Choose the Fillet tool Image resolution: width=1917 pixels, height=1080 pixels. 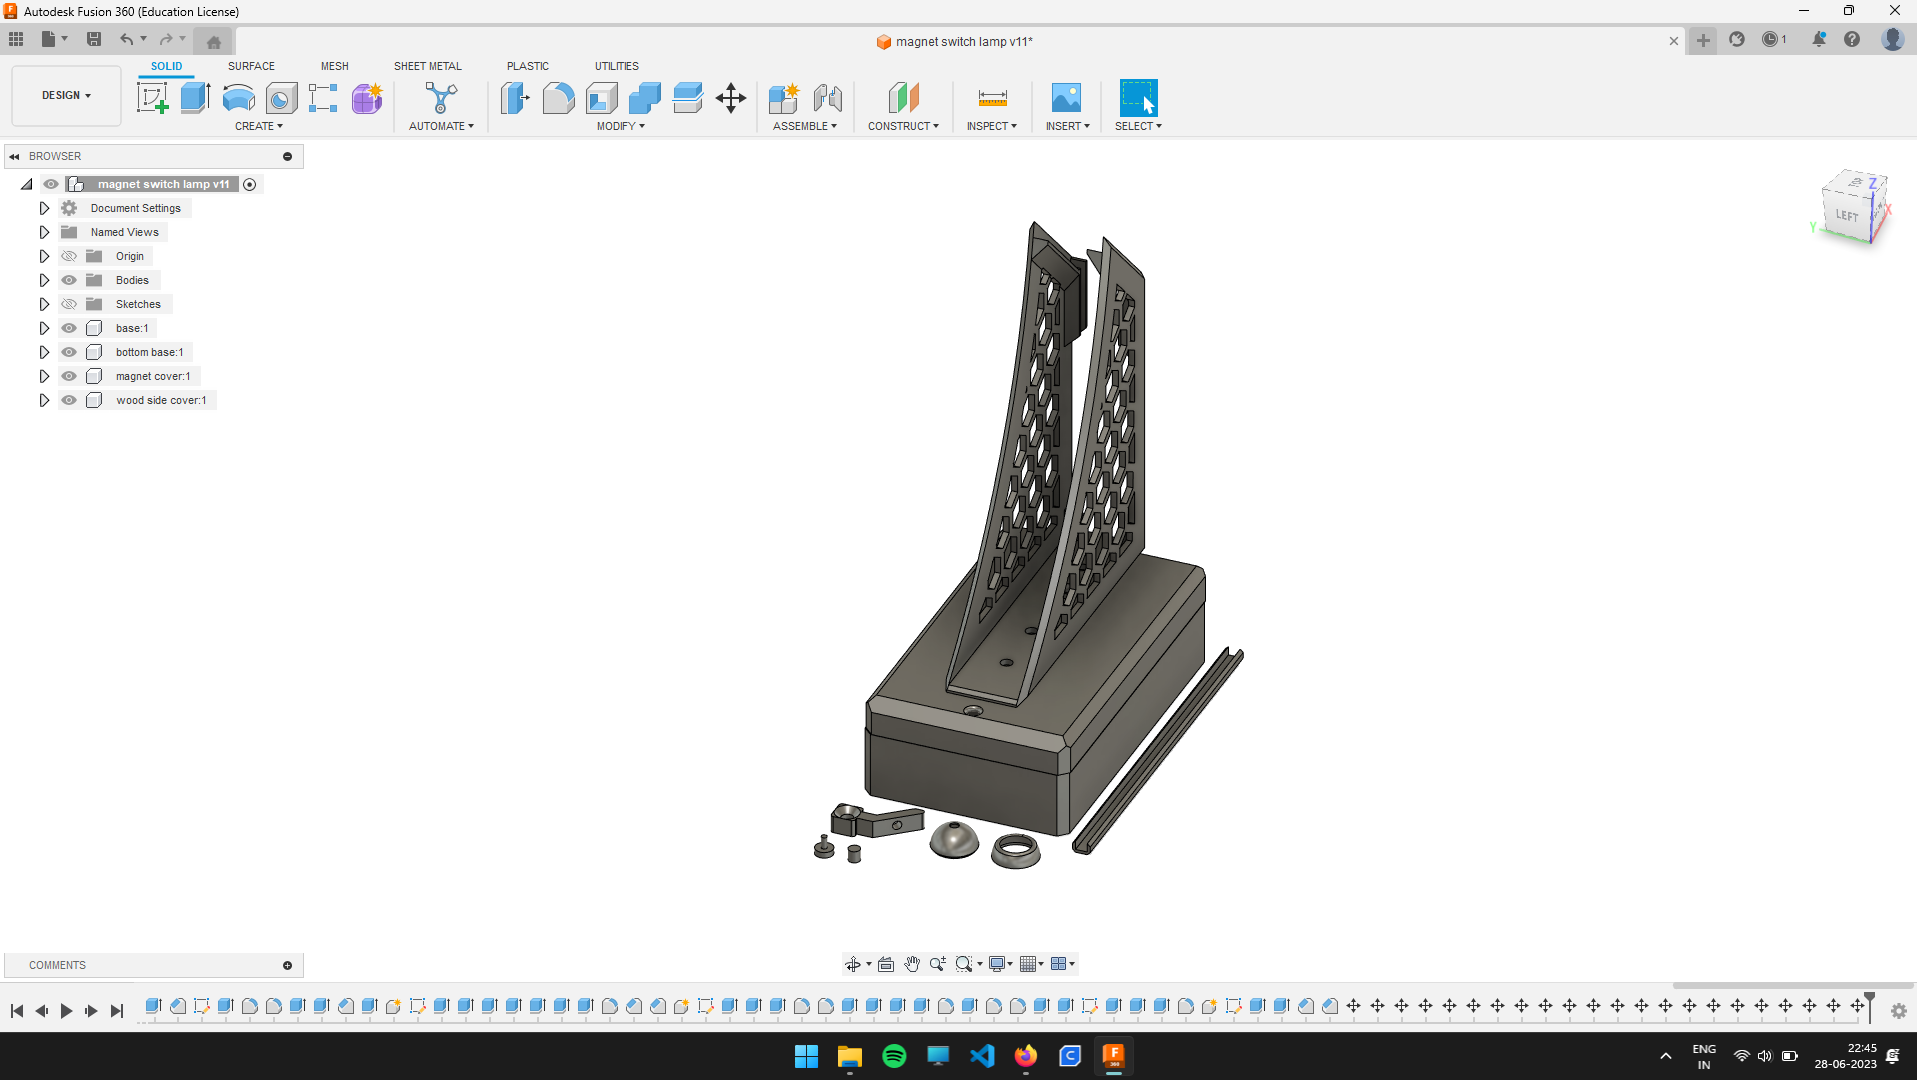(558, 98)
